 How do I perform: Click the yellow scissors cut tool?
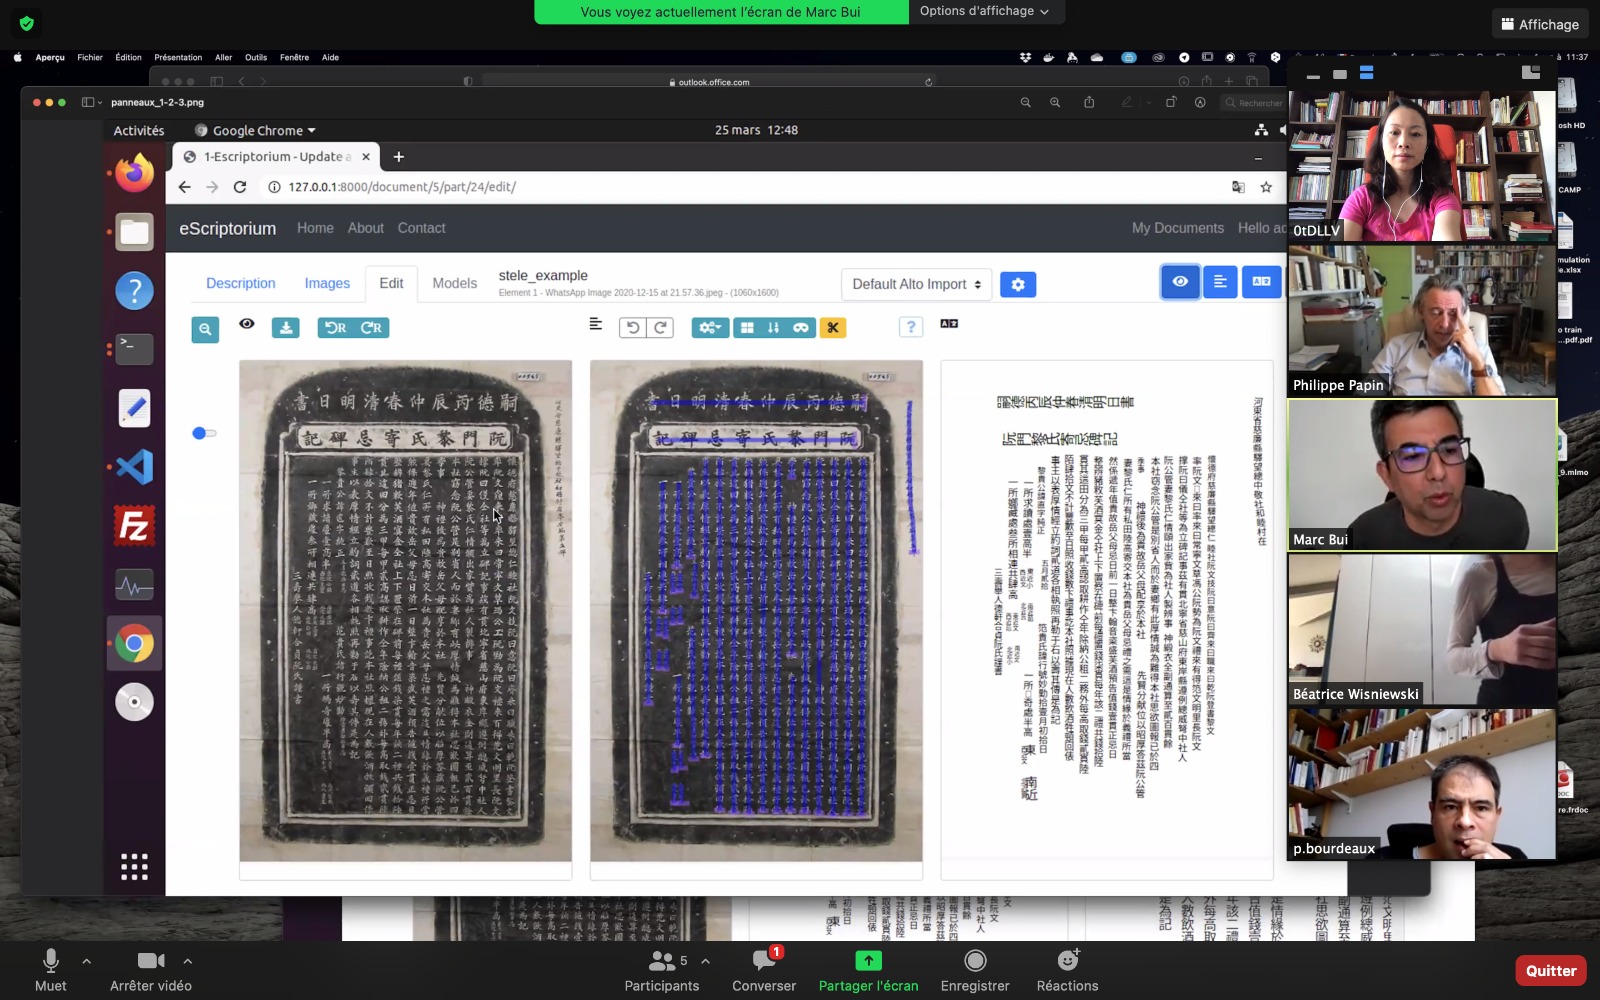pos(832,328)
